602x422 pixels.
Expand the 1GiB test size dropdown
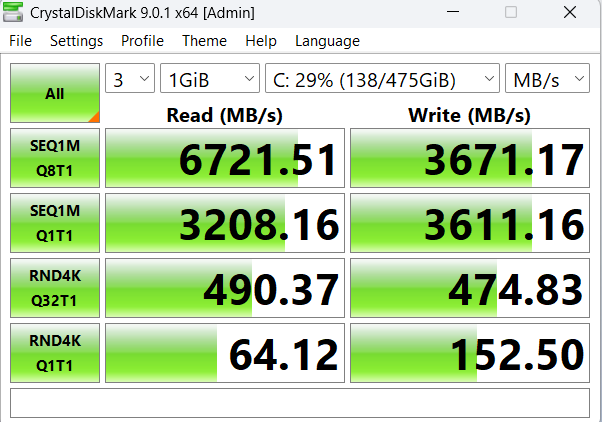point(210,79)
